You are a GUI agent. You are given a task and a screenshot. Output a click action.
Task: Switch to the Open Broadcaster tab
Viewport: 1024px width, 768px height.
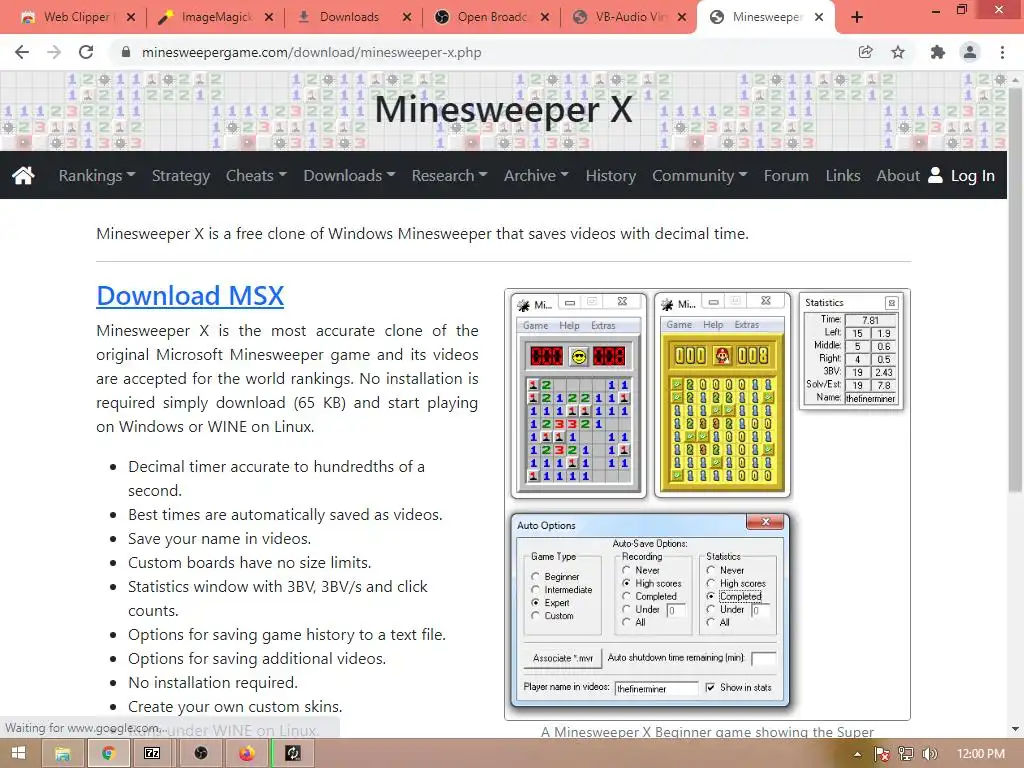tap(491, 18)
